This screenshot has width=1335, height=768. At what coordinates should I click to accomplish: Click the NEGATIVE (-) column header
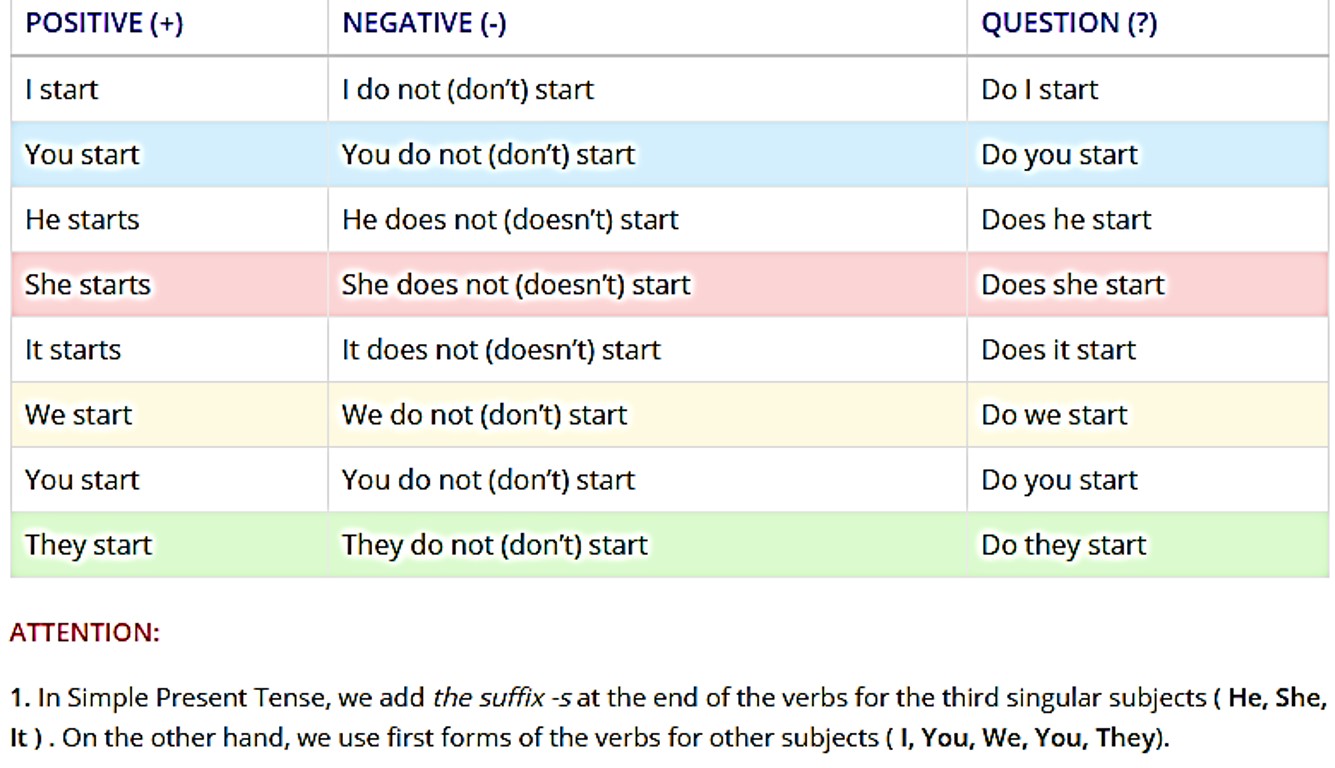pos(424,24)
